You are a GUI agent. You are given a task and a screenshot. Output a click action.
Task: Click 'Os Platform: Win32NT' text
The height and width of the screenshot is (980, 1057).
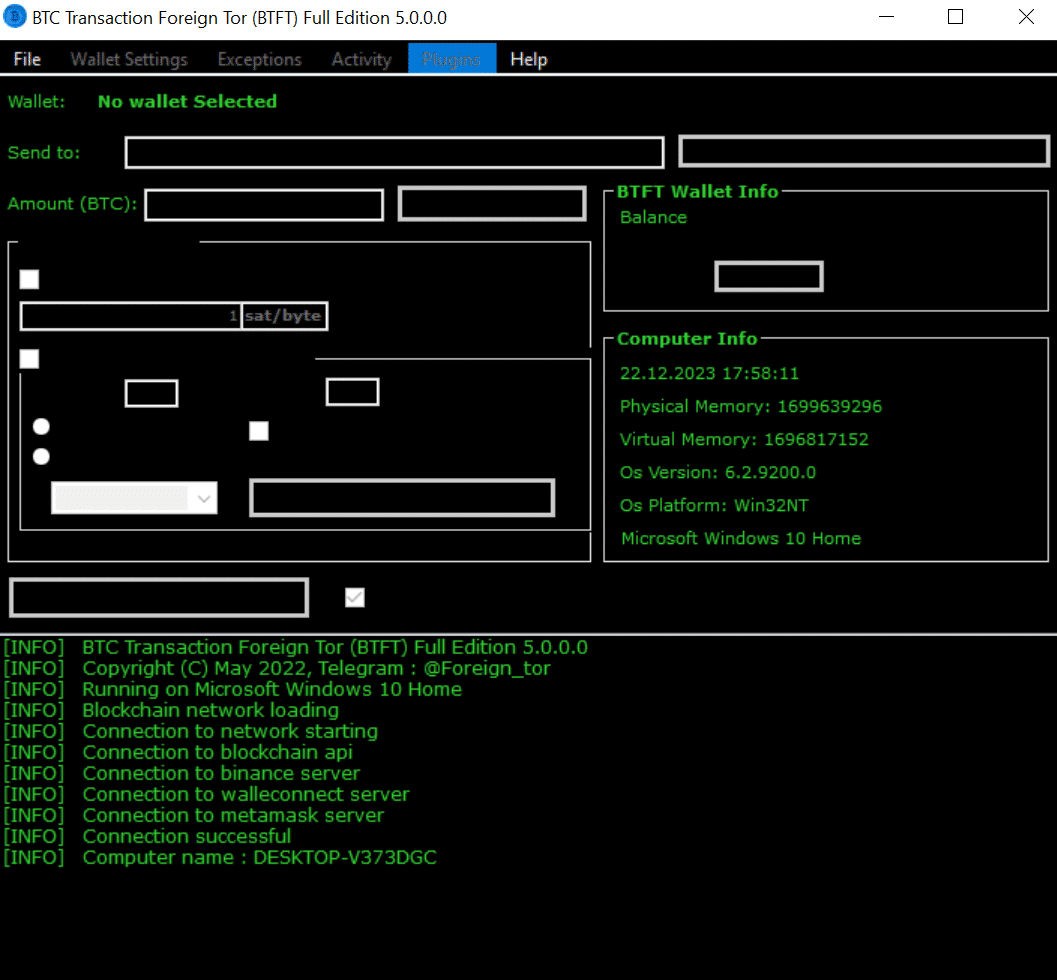click(714, 506)
